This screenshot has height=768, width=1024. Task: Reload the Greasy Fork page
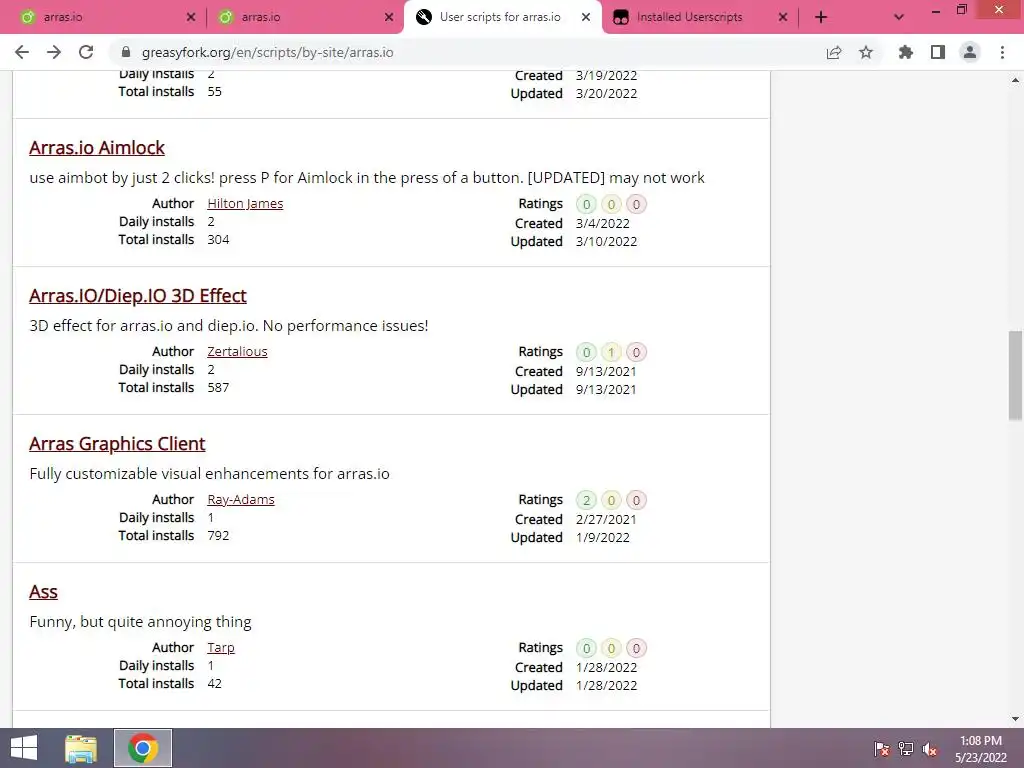[x=86, y=52]
